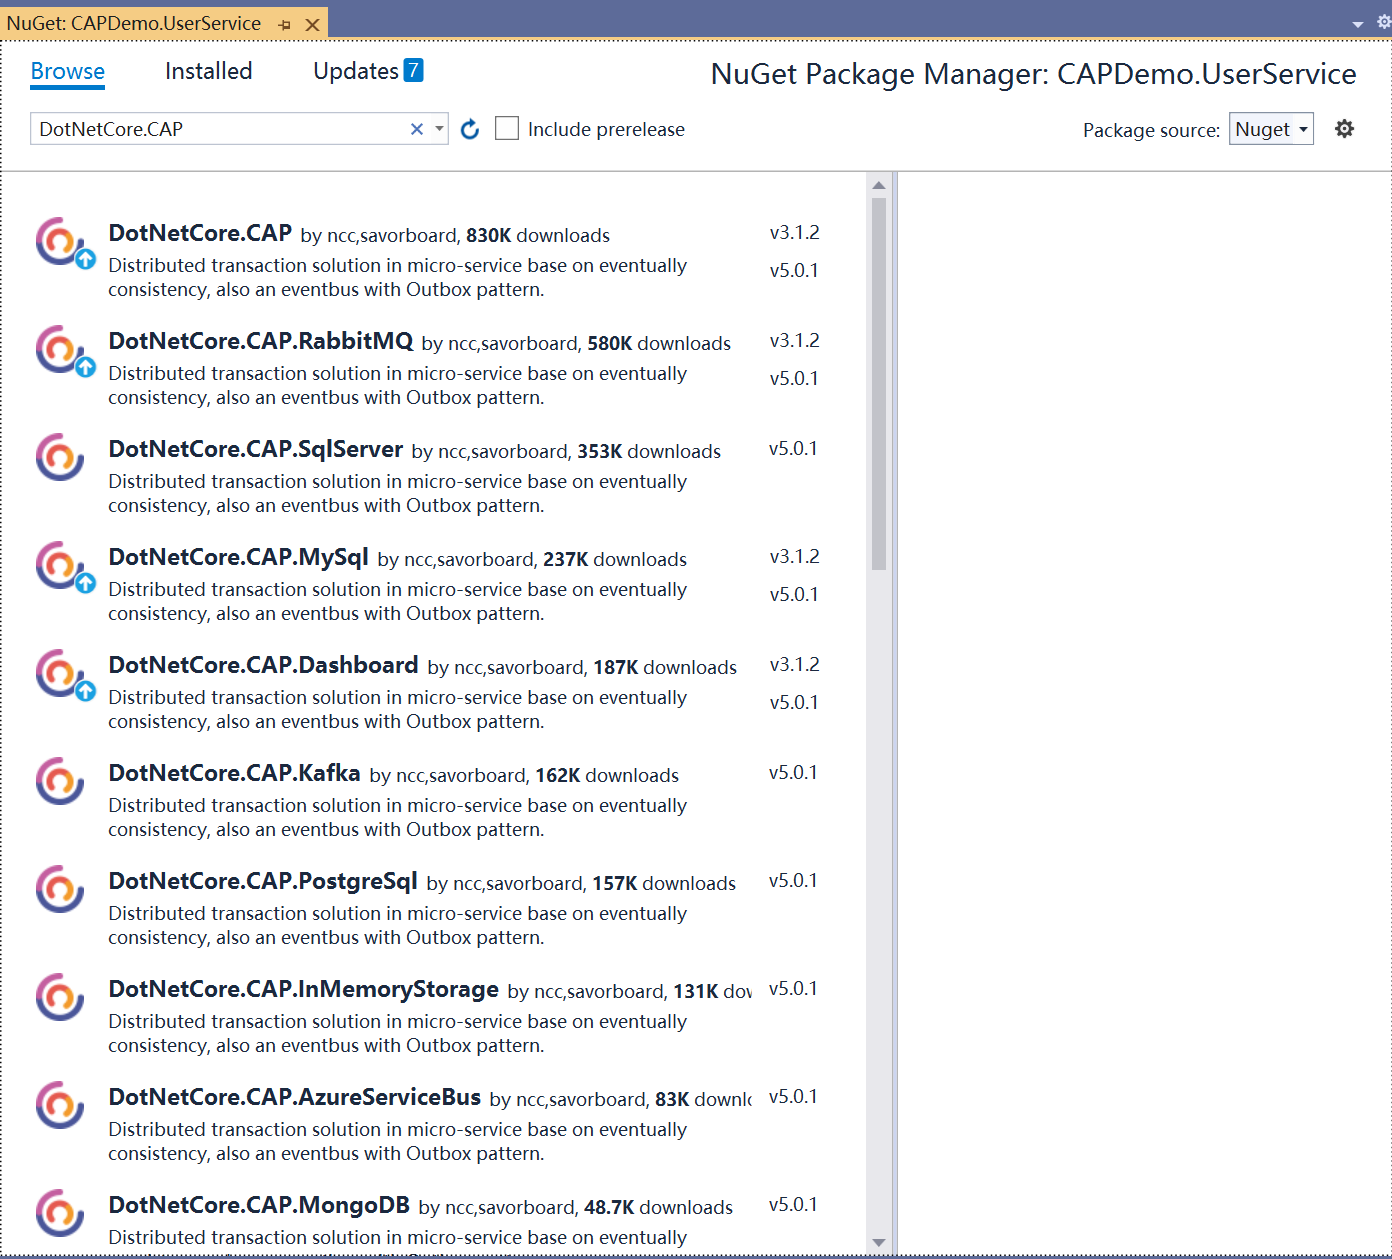Screen dimensions: 1392x1259
Task: Pin the NuGet document tab
Action: point(285,24)
